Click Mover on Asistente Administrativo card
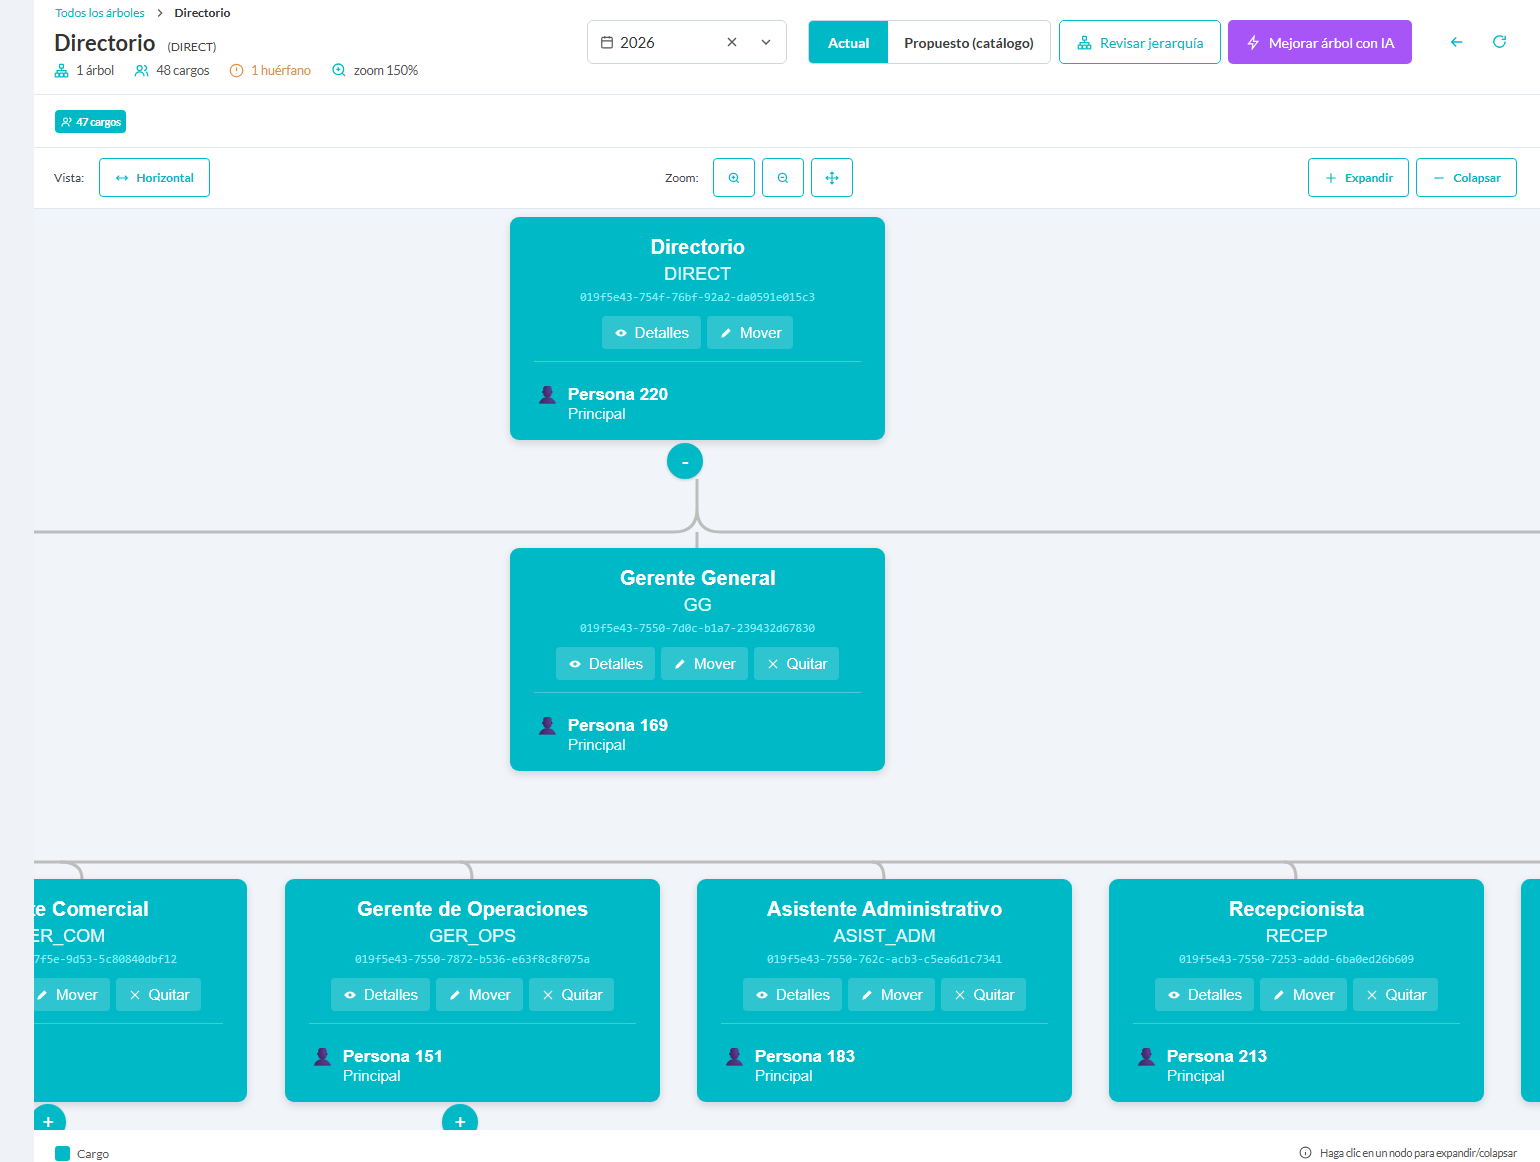Image resolution: width=1540 pixels, height=1162 pixels. point(891,995)
